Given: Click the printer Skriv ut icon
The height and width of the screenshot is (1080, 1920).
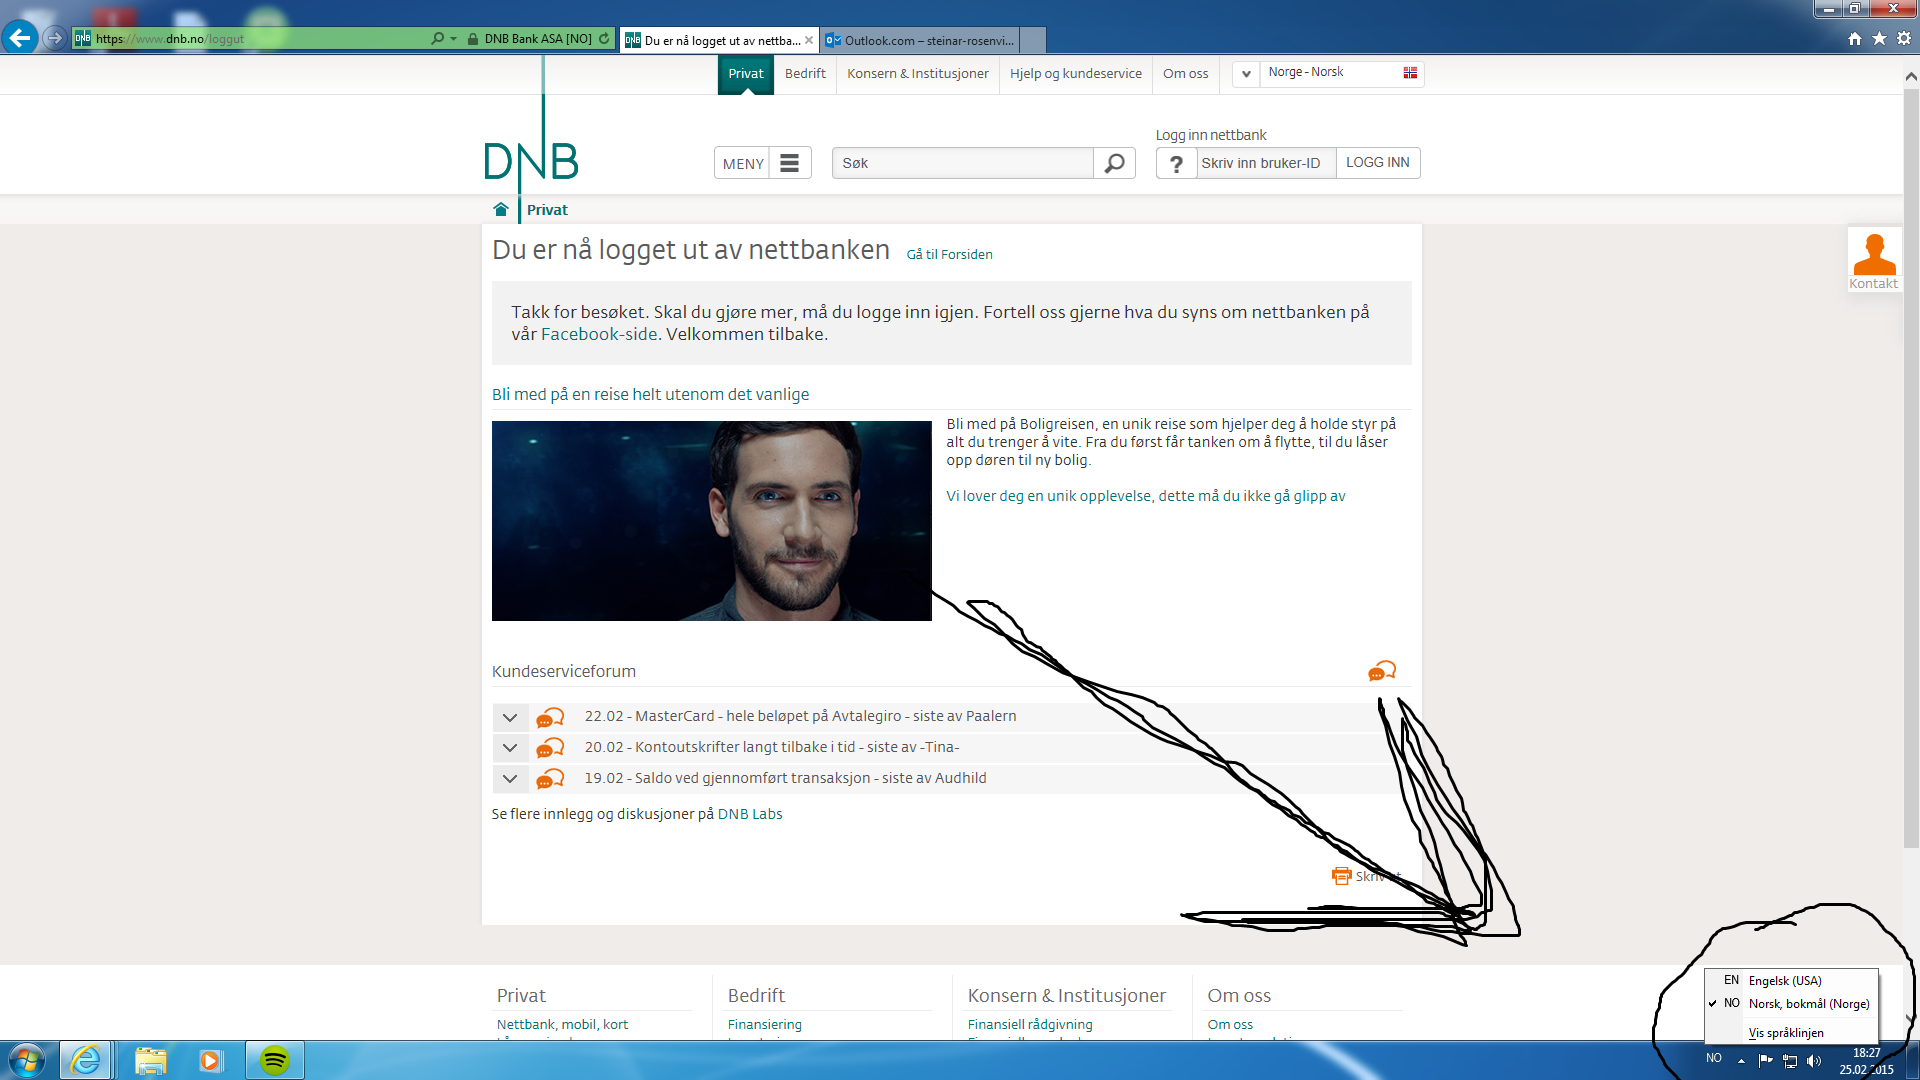Looking at the screenshot, I should [1341, 876].
